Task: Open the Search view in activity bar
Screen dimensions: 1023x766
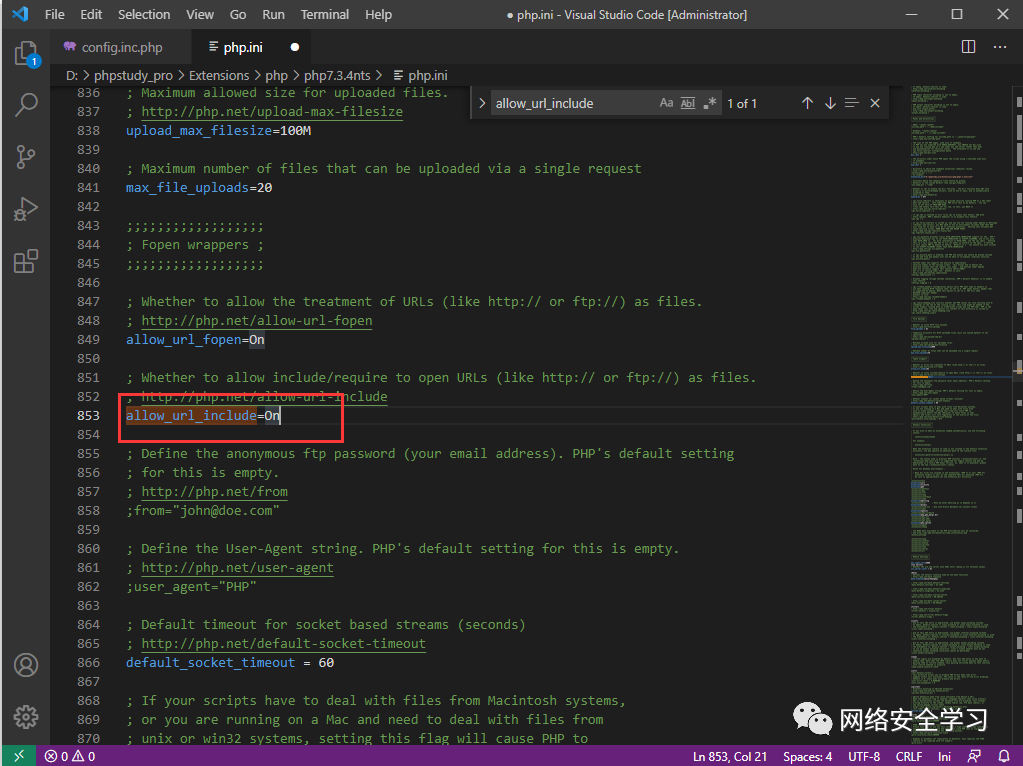Action: click(x=26, y=104)
